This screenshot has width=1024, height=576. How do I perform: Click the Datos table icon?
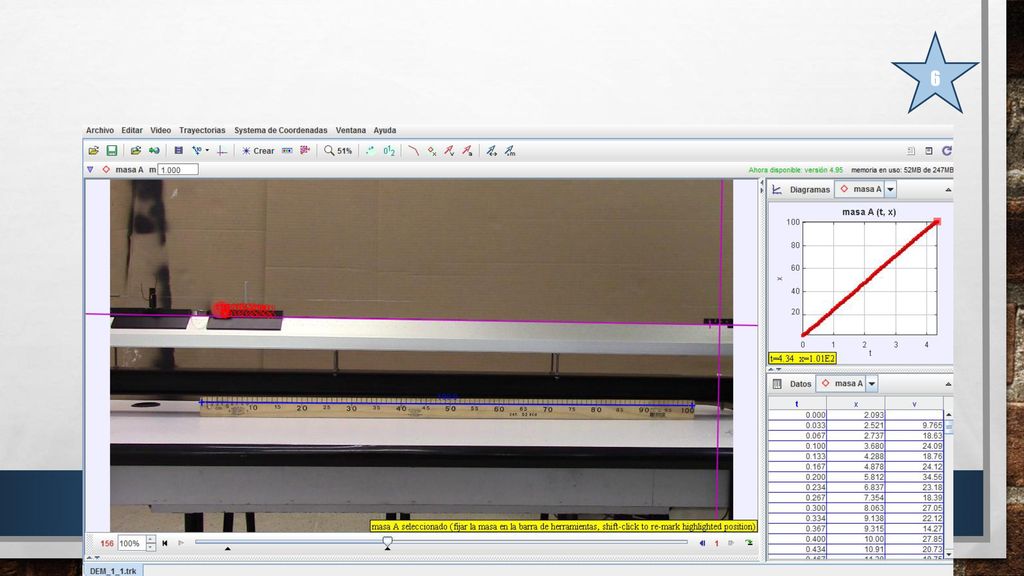pos(777,384)
